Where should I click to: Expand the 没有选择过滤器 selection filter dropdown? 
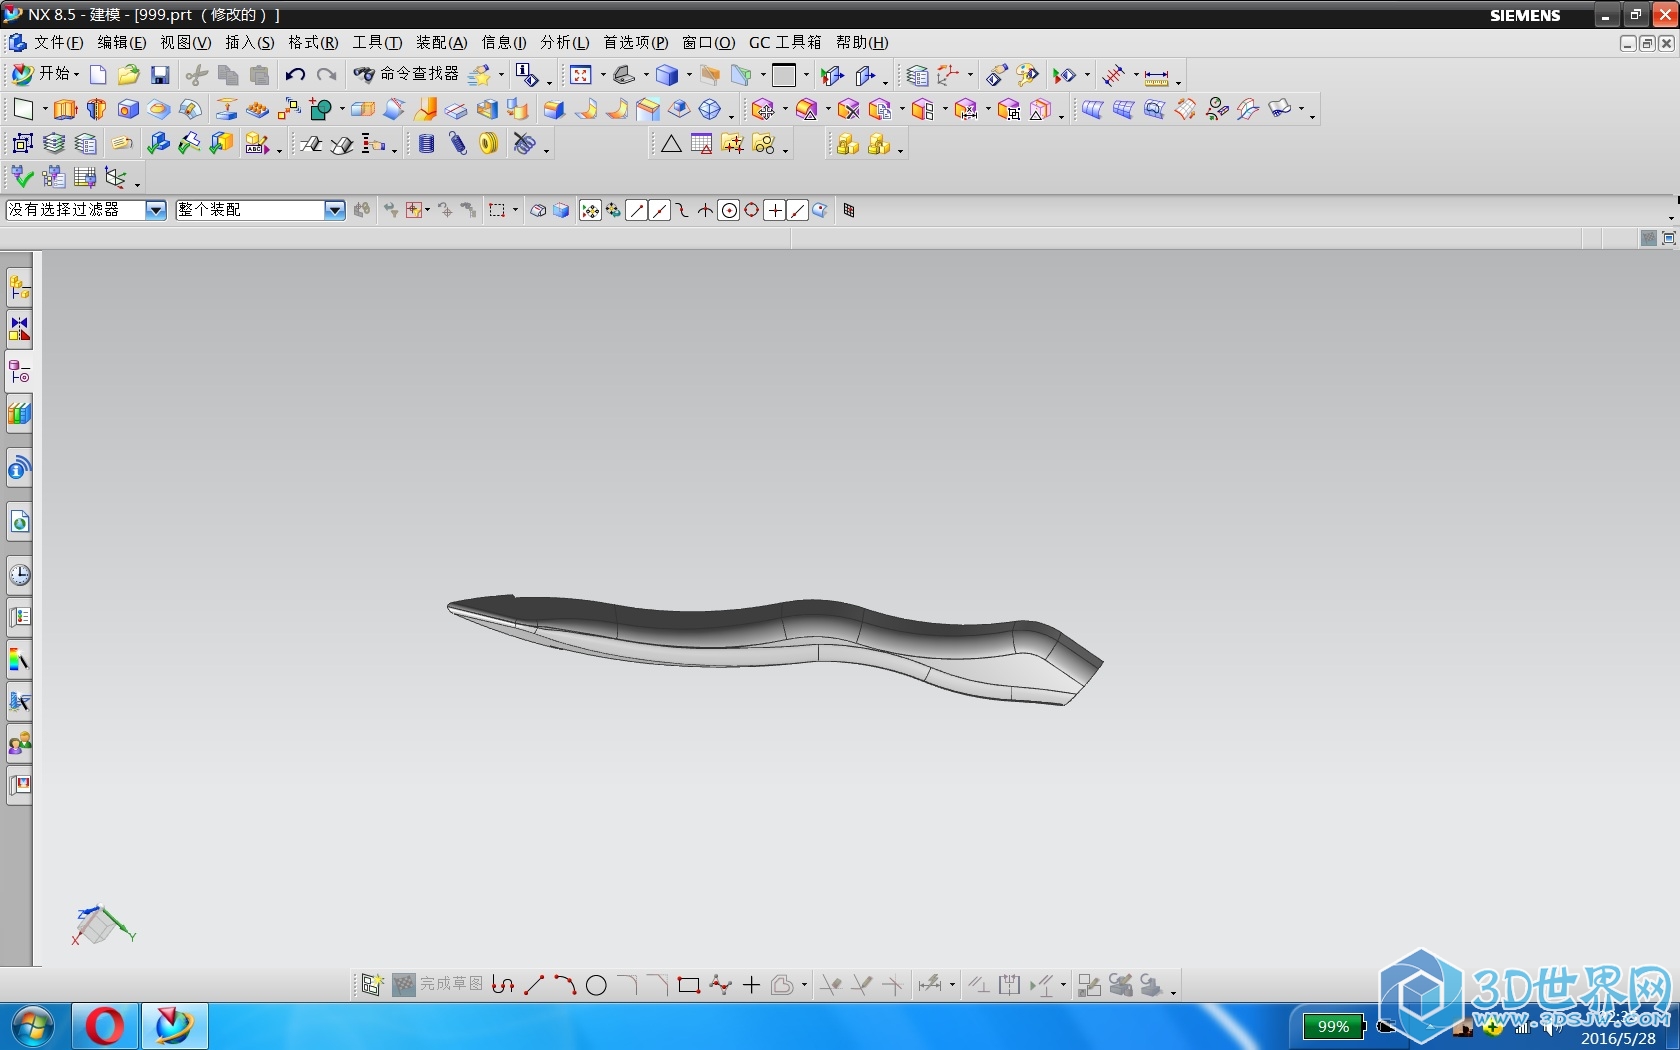pyautogui.click(x=156, y=210)
